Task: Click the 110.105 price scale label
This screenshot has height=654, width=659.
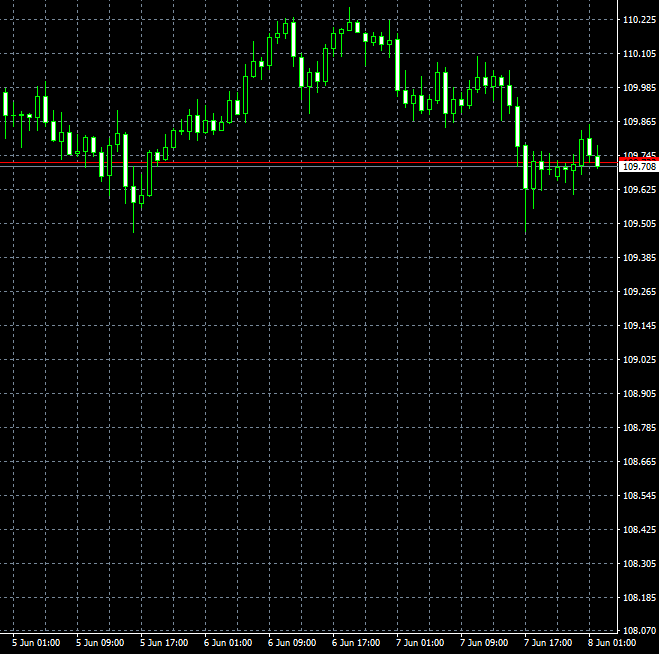Action: [639, 54]
